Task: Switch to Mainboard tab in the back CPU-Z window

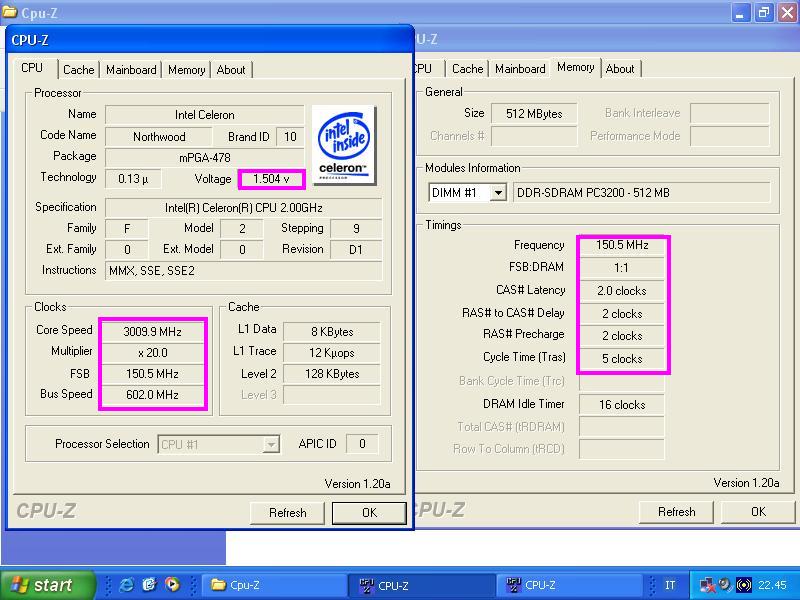Action: point(520,69)
